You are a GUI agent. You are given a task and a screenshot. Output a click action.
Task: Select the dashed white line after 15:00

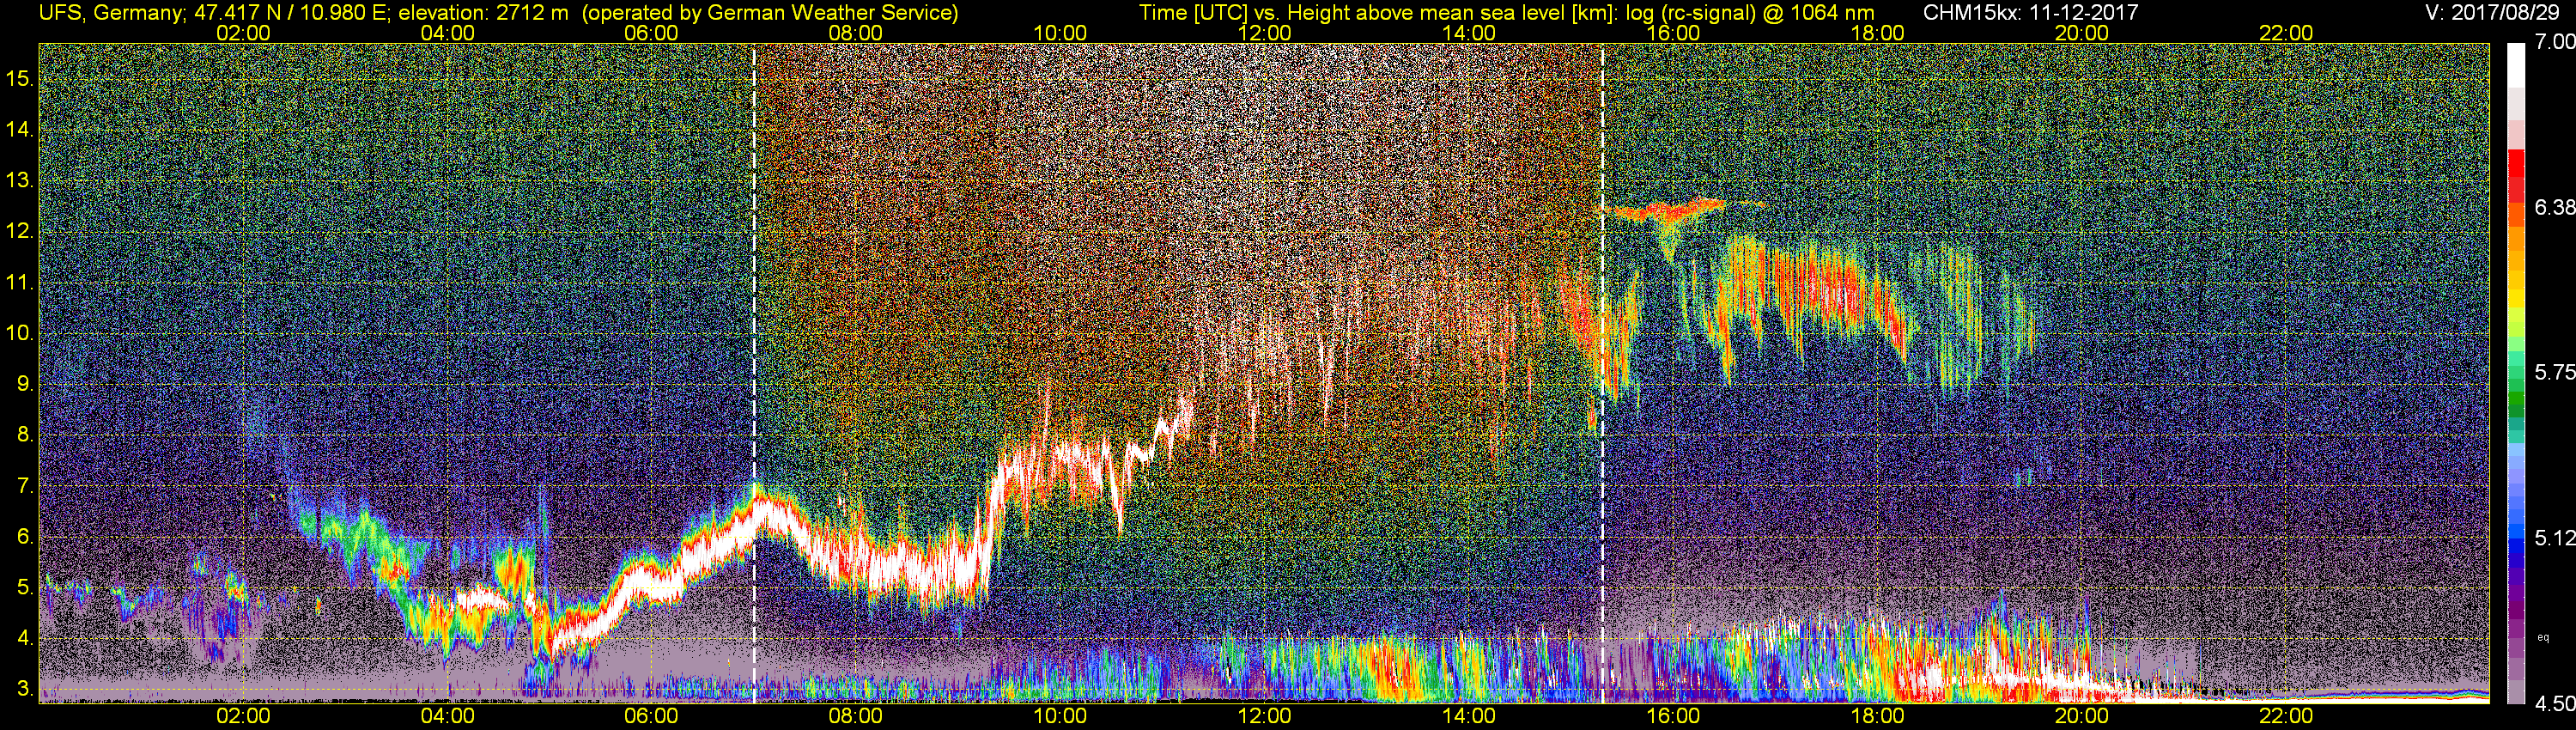pyautogui.click(x=1603, y=373)
